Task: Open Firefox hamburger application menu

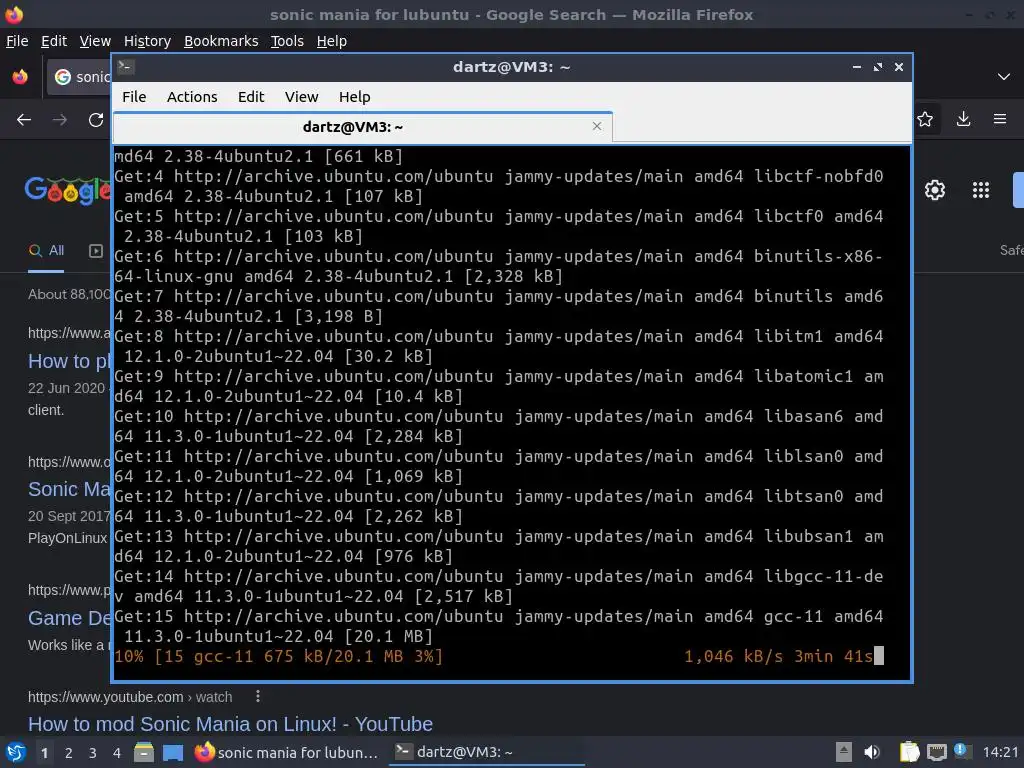Action: [1000, 119]
